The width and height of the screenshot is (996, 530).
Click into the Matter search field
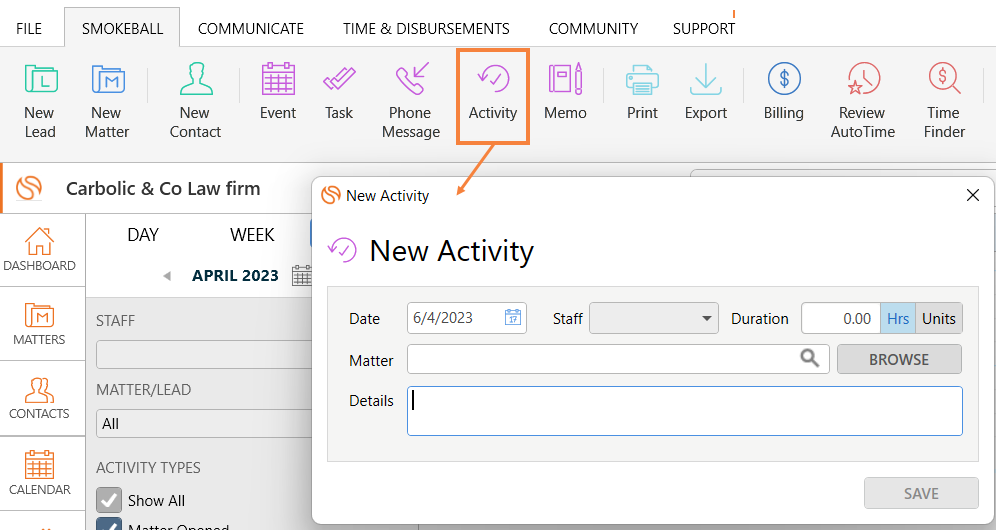[x=618, y=359]
